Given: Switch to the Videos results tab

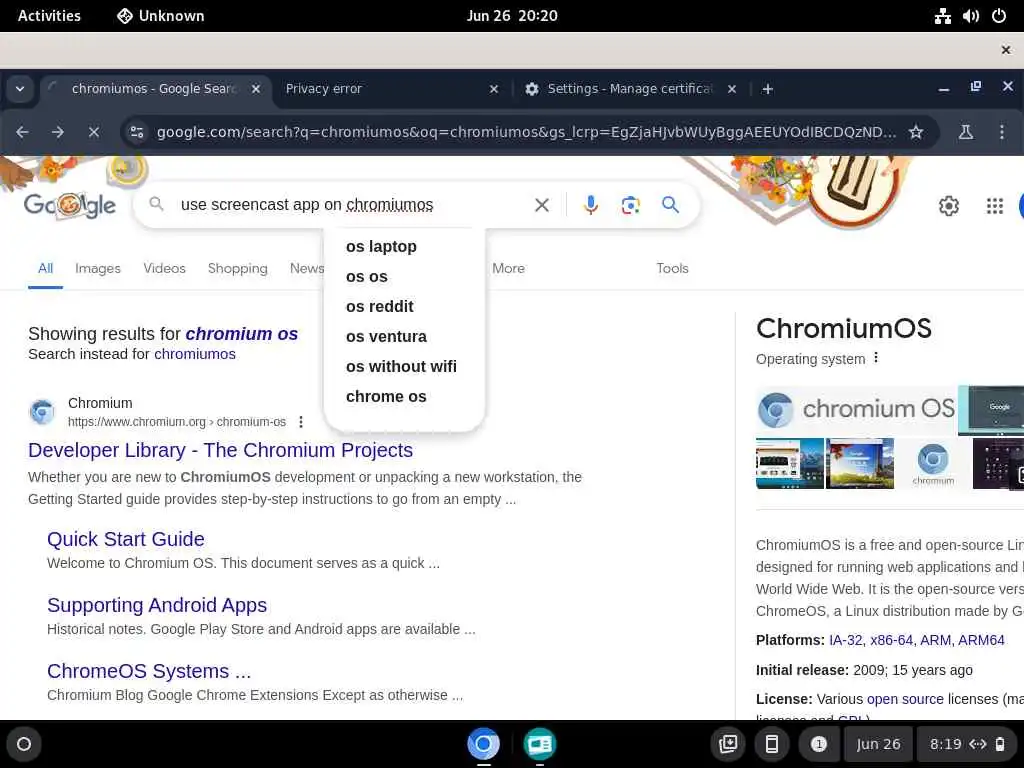Looking at the screenshot, I should (x=165, y=268).
